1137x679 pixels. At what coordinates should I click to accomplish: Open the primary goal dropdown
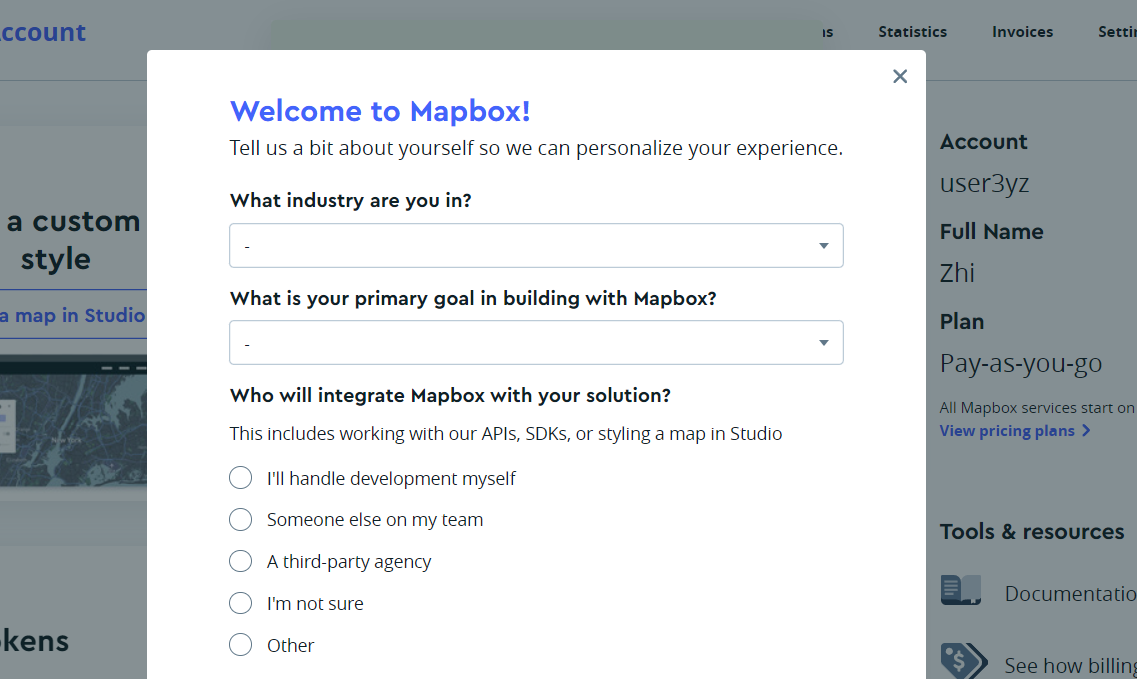tap(536, 342)
